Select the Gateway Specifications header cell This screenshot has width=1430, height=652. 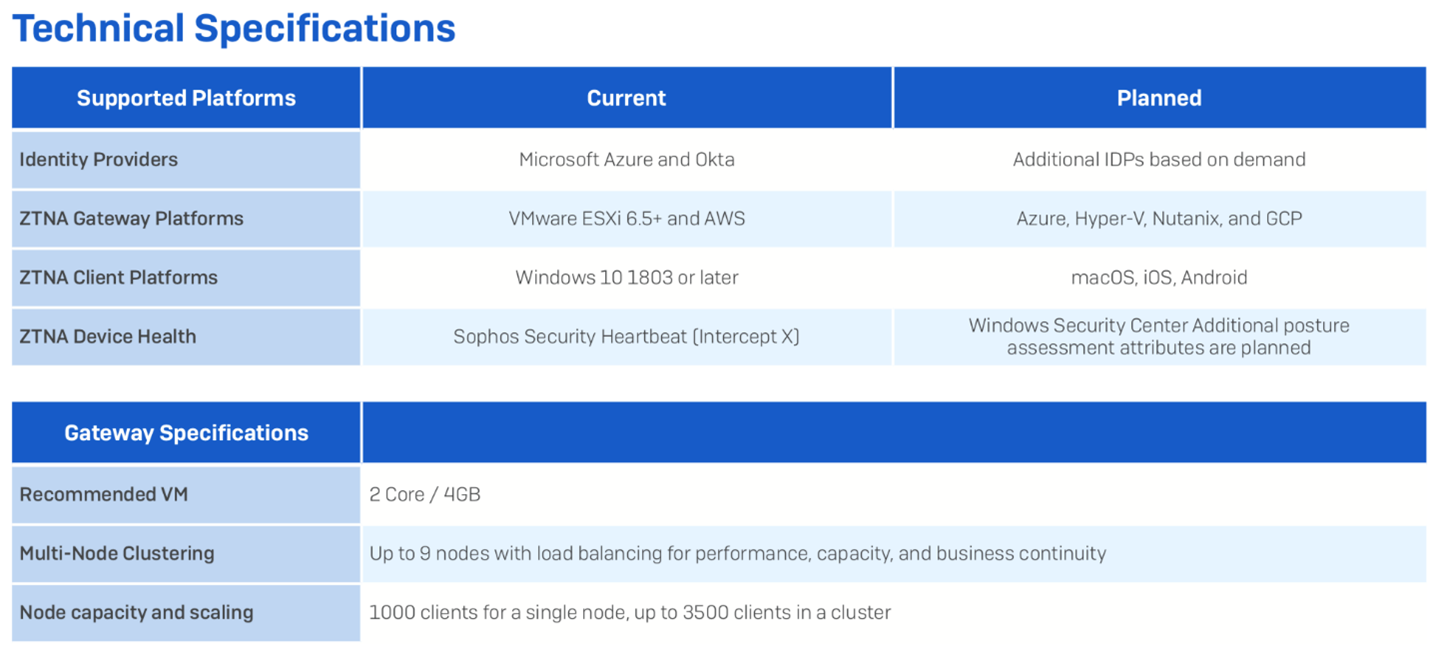[x=186, y=433]
